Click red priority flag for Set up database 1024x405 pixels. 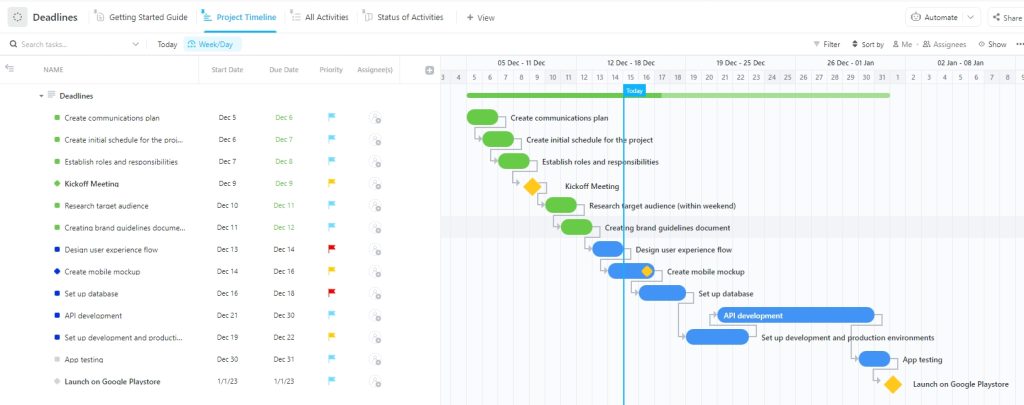point(332,293)
